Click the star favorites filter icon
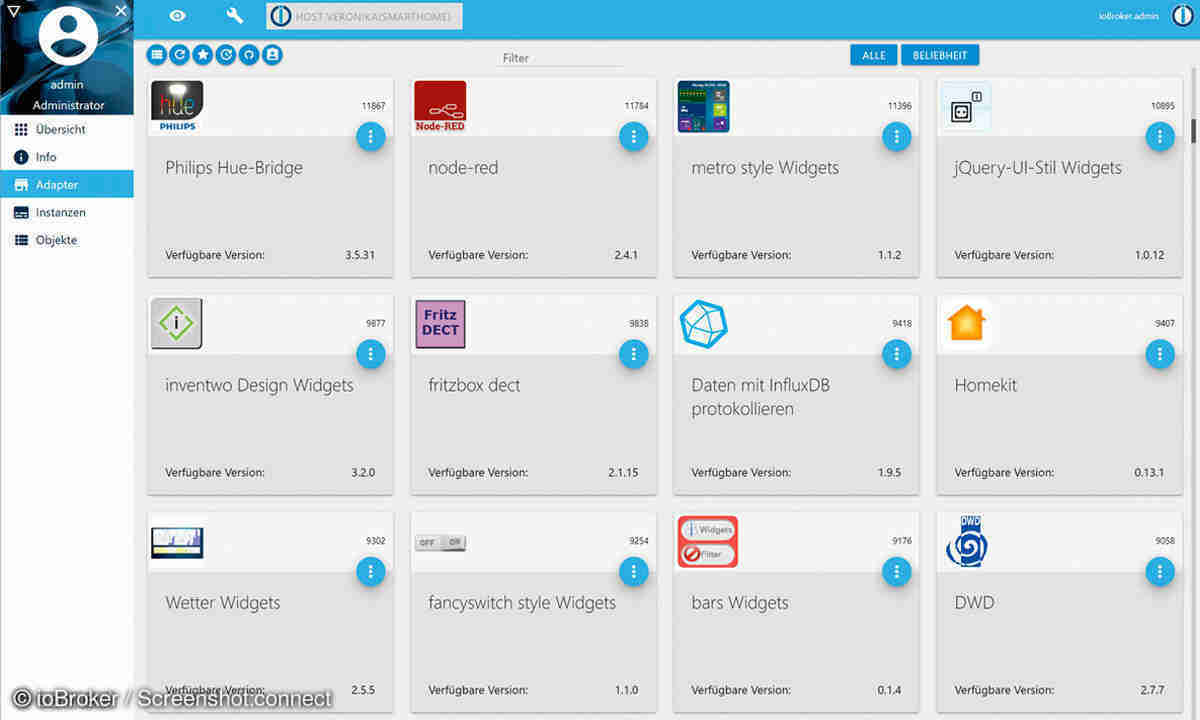 point(203,55)
